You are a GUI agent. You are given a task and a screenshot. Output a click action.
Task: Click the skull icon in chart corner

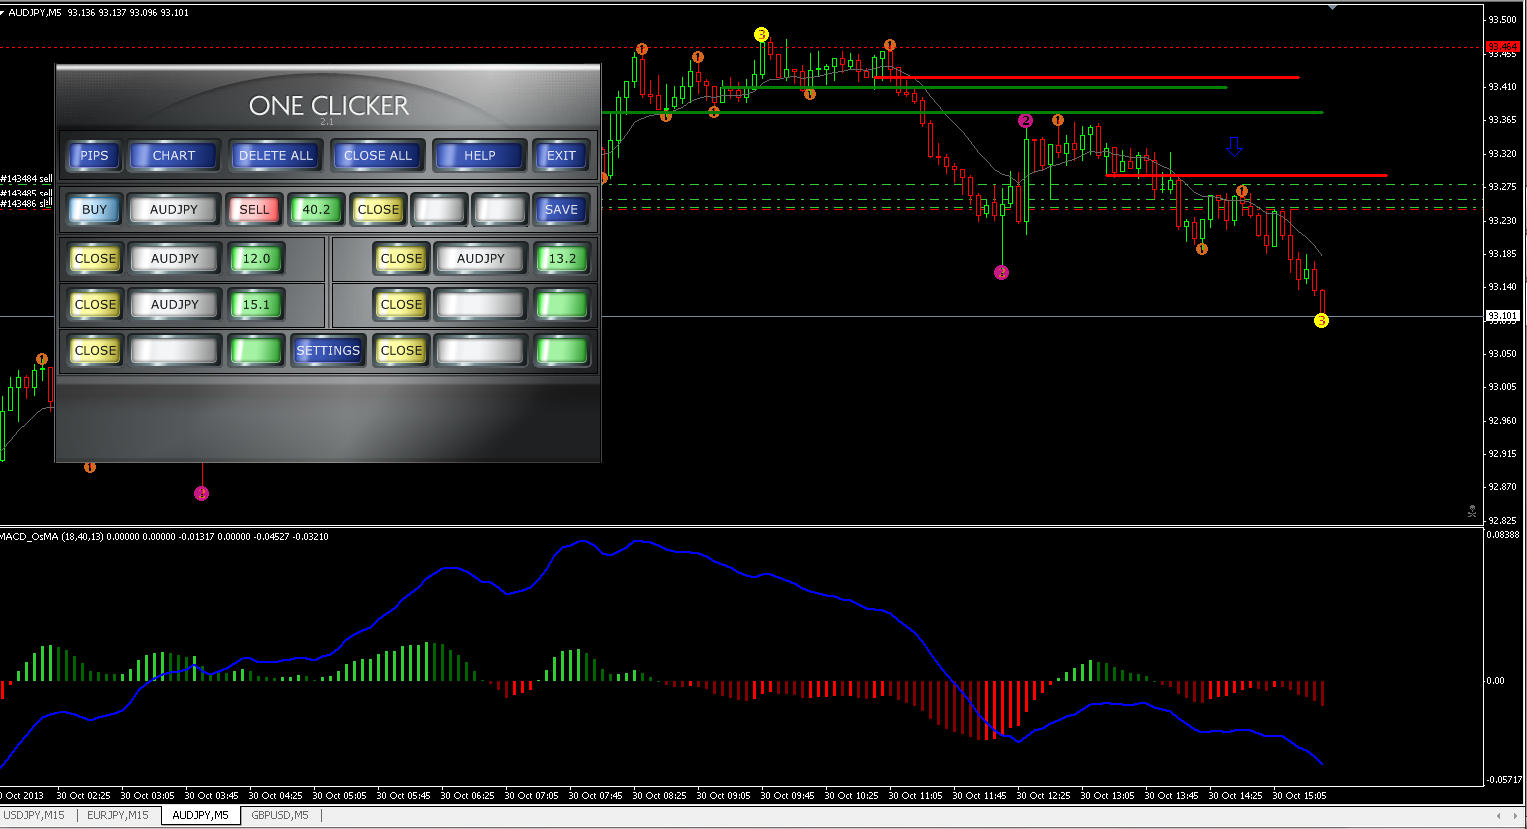[x=1471, y=512]
